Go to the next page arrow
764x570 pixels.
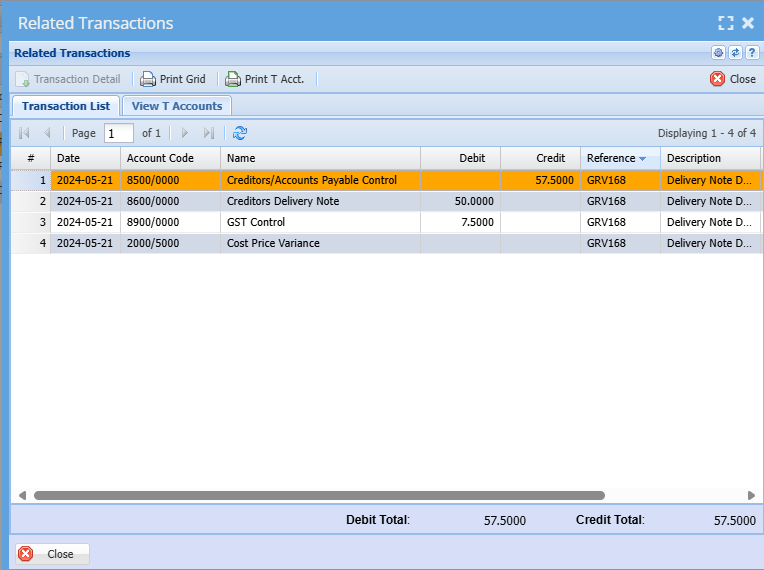184,133
